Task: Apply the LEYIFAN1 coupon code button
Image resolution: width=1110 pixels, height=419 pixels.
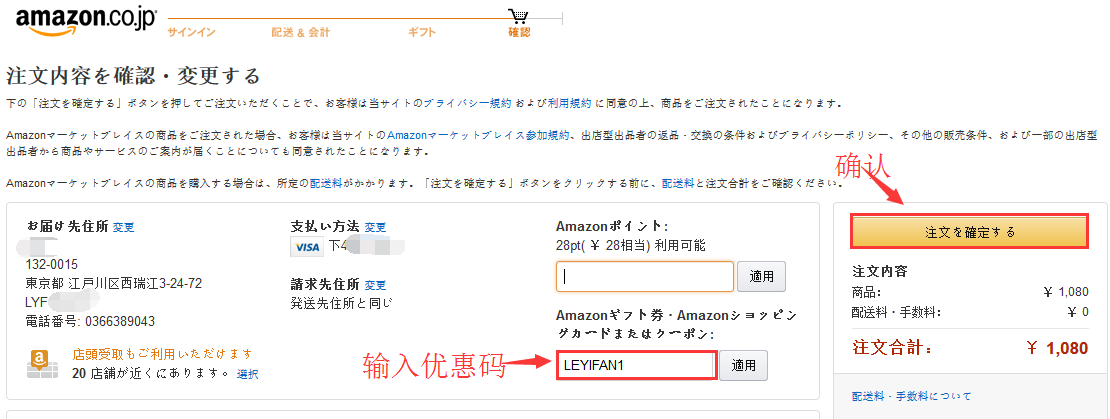Action: pyautogui.click(x=743, y=366)
